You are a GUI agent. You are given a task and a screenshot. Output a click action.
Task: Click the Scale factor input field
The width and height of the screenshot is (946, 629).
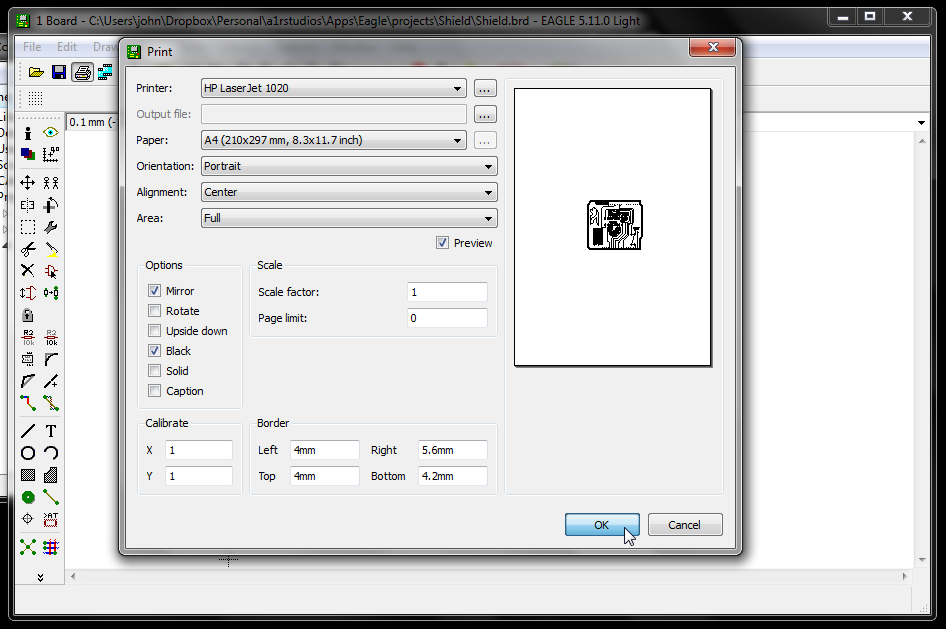[447, 292]
